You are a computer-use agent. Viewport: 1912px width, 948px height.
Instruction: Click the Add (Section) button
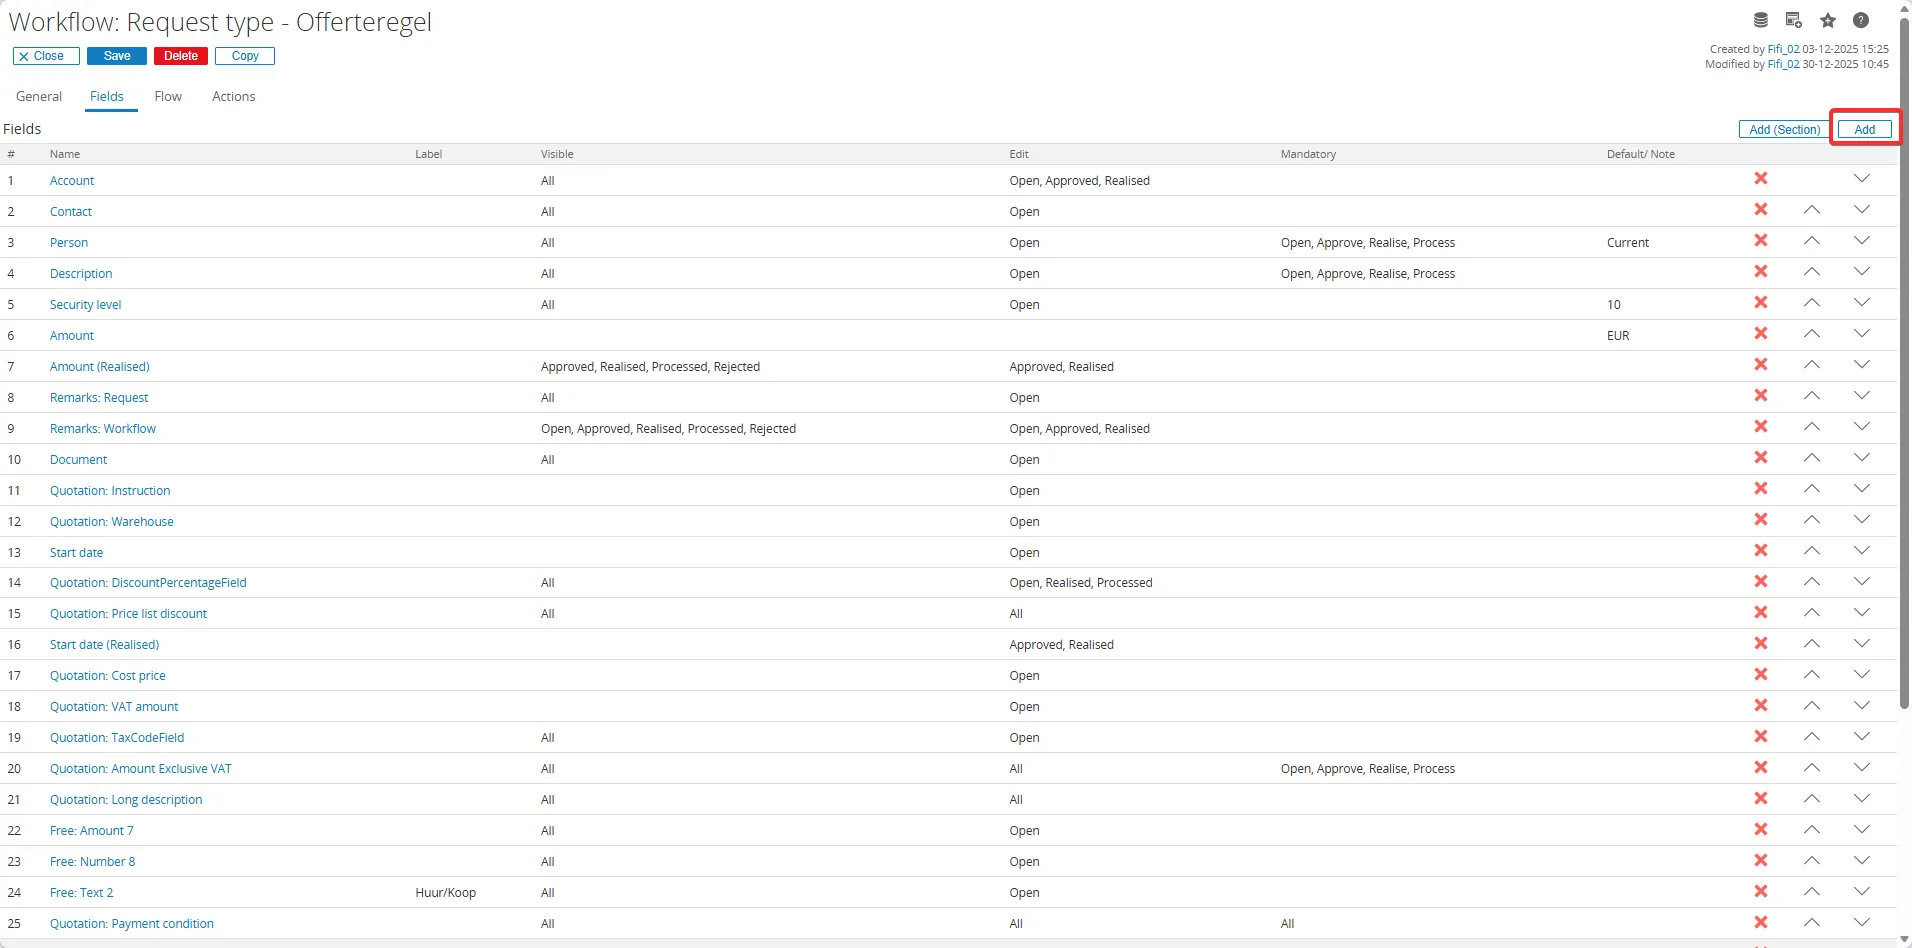coord(1784,130)
